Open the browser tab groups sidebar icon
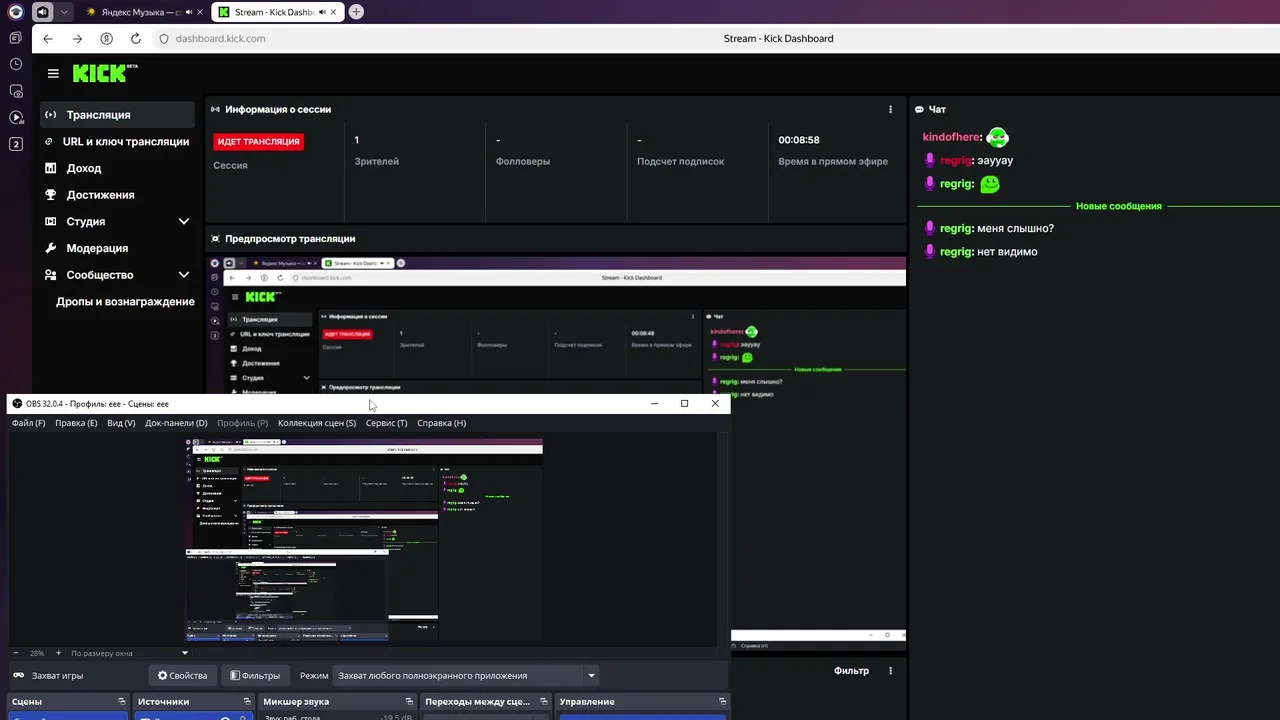This screenshot has height=720, width=1280. click(x=15, y=38)
